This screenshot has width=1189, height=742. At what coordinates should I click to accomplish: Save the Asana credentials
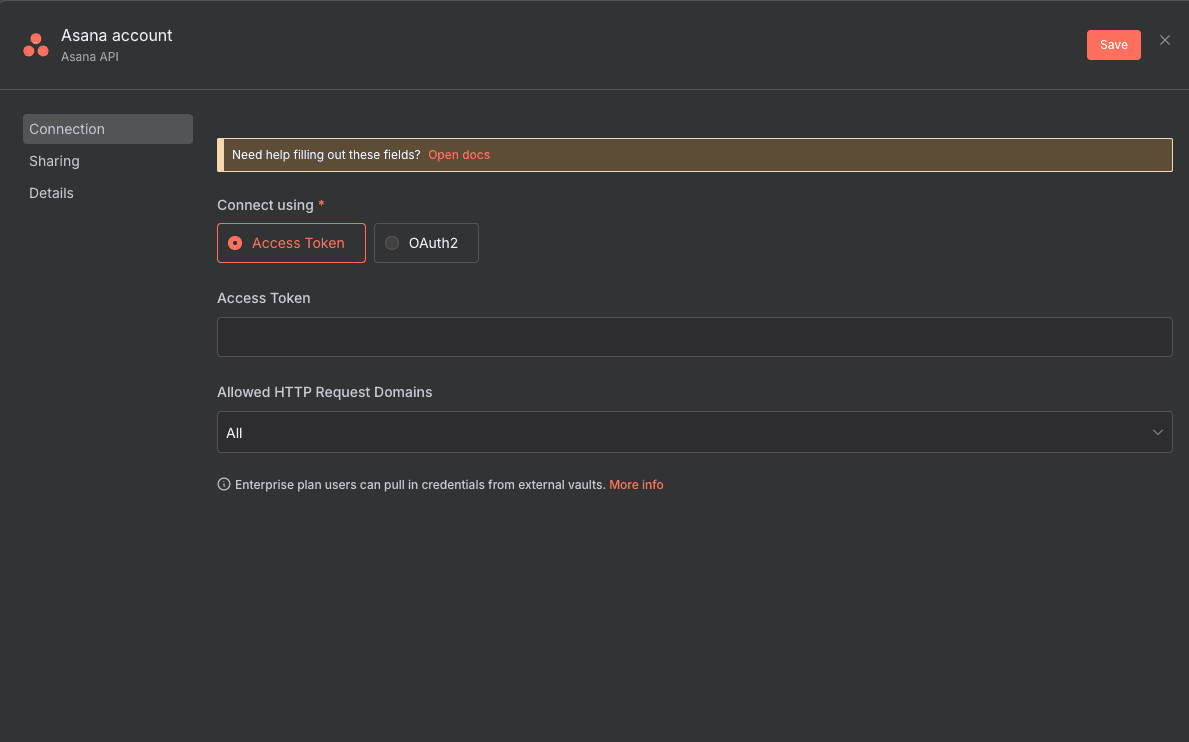(1113, 44)
